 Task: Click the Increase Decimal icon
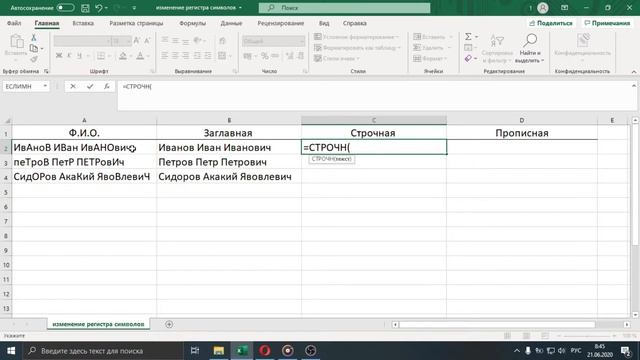click(289, 56)
